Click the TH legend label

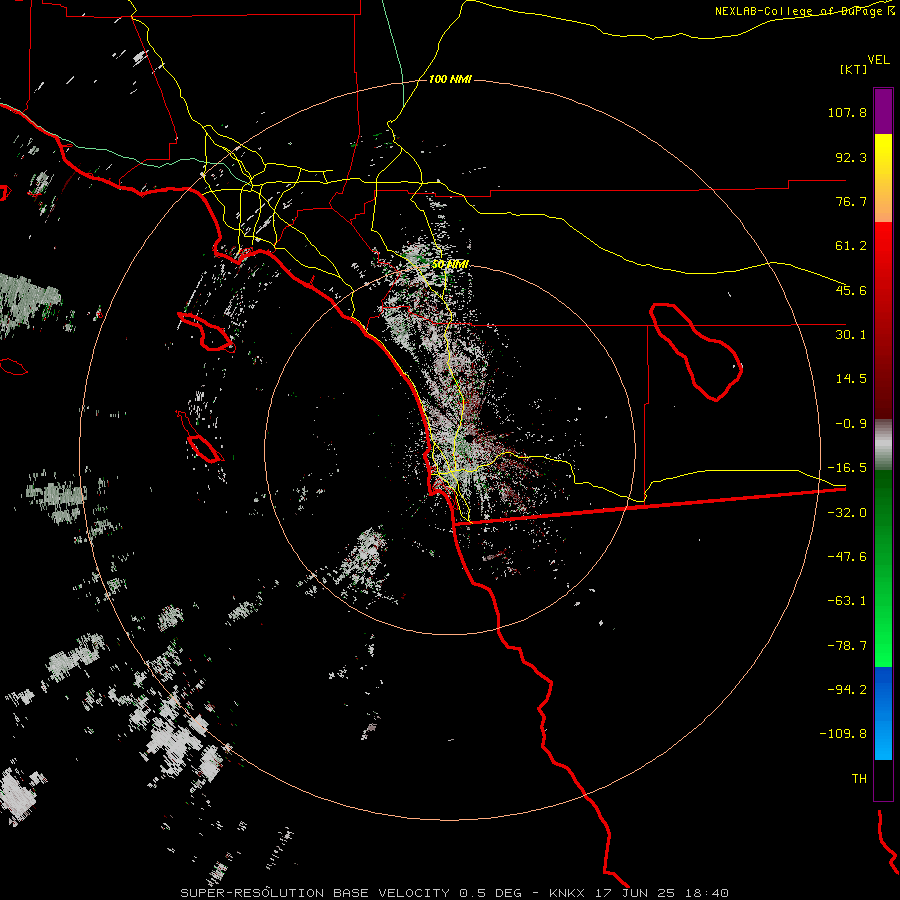pyautogui.click(x=859, y=779)
